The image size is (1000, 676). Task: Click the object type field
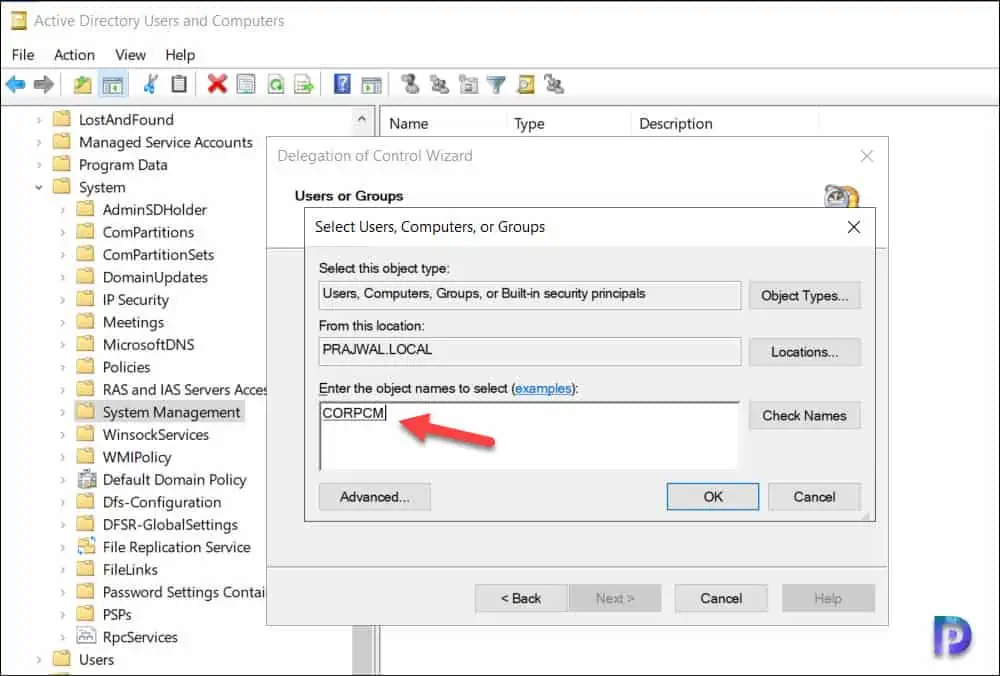pos(529,295)
